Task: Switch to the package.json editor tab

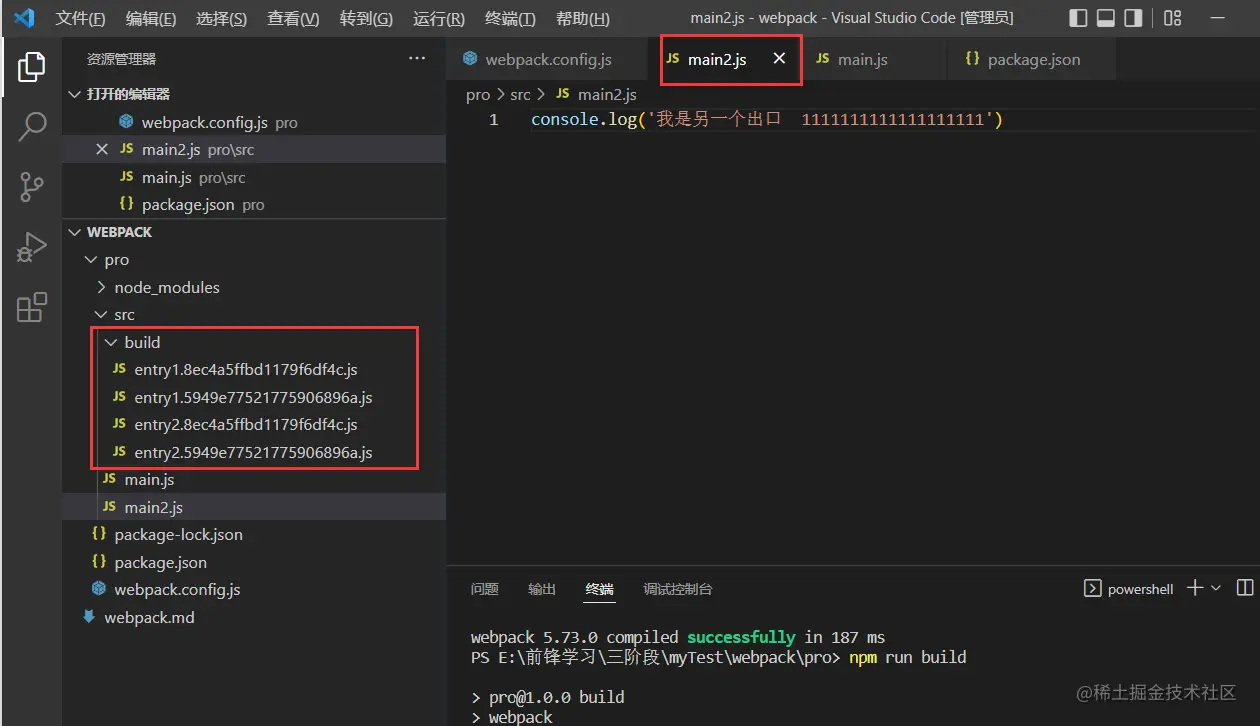Action: click(x=1033, y=59)
